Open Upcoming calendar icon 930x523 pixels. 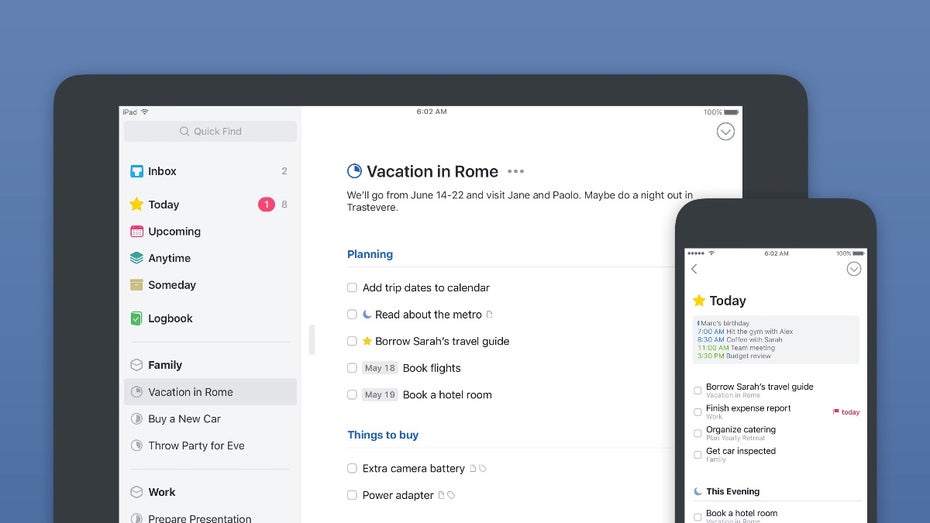pos(136,231)
